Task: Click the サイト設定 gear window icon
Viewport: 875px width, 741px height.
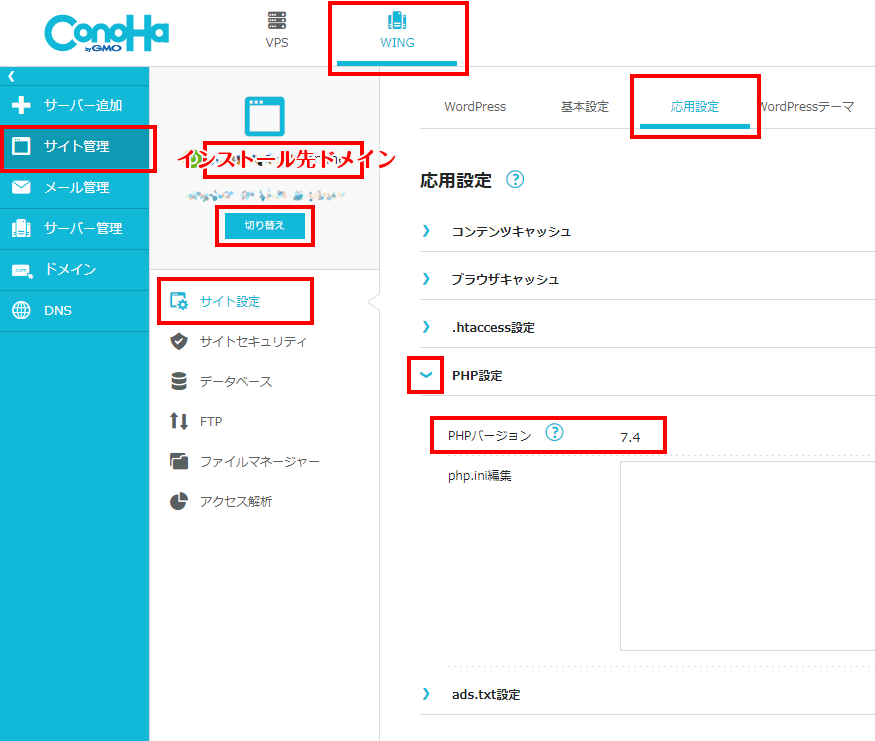Action: (x=179, y=301)
